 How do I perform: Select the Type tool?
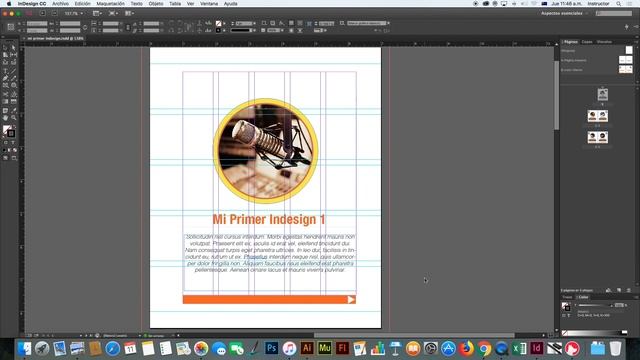coord(5,71)
